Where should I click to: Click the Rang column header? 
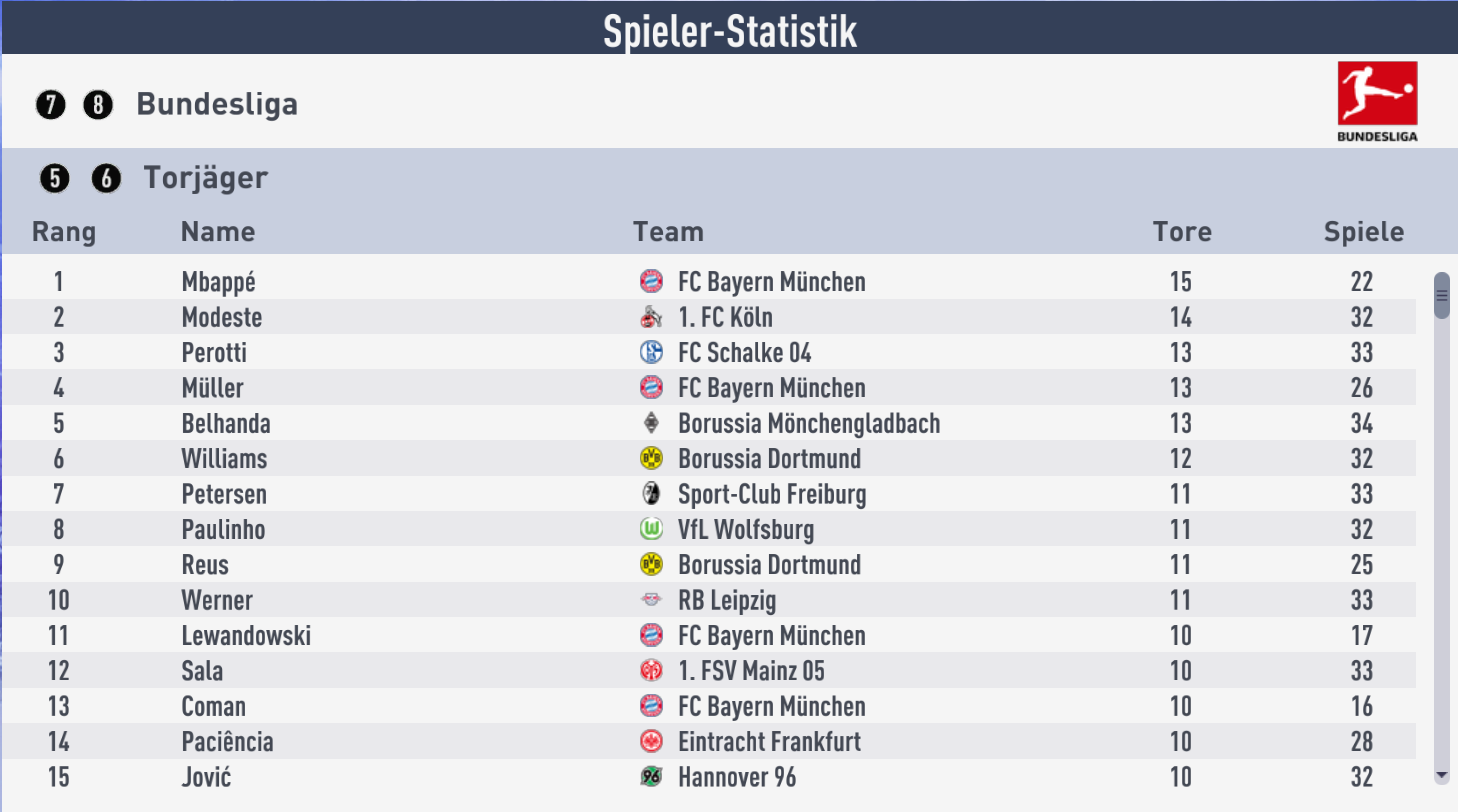pos(64,232)
